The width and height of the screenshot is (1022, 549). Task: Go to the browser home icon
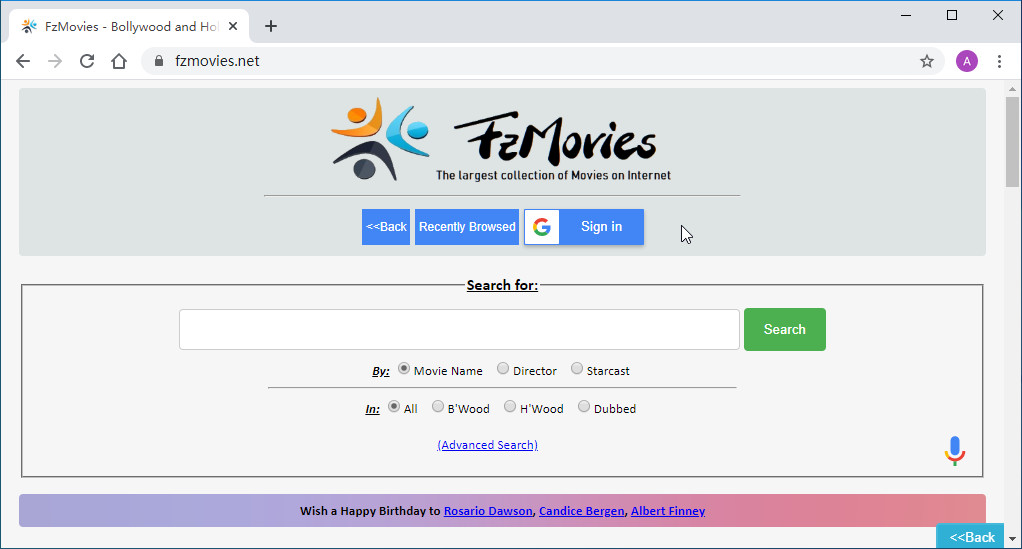[119, 61]
